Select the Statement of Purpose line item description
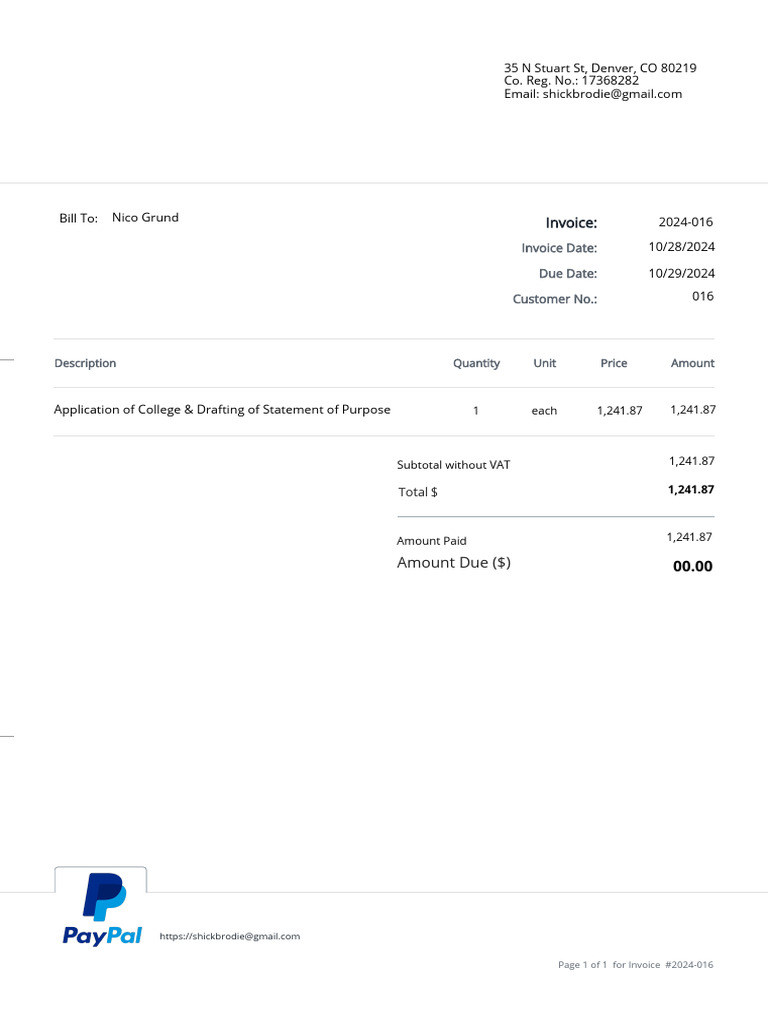The width and height of the screenshot is (768, 1024). point(222,410)
